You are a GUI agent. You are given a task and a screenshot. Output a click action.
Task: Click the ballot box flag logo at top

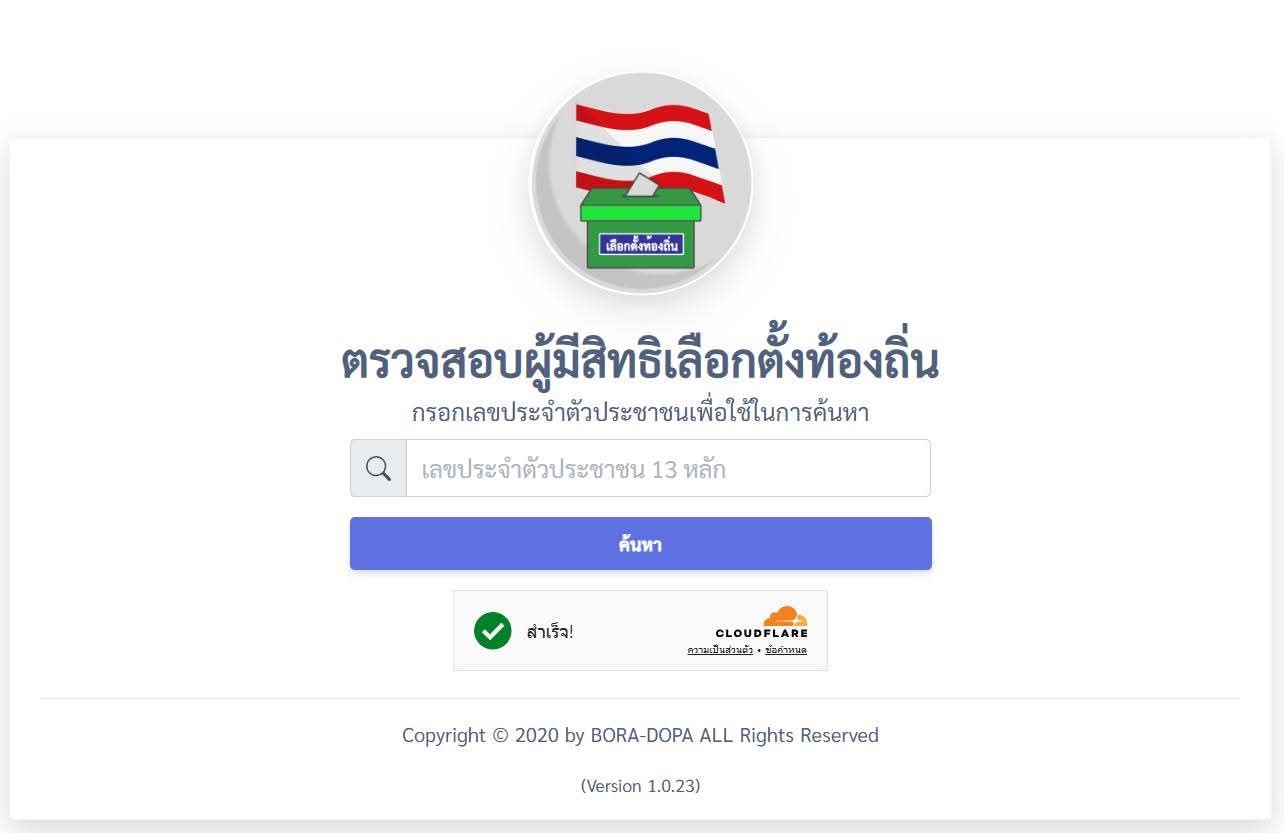pyautogui.click(x=641, y=182)
